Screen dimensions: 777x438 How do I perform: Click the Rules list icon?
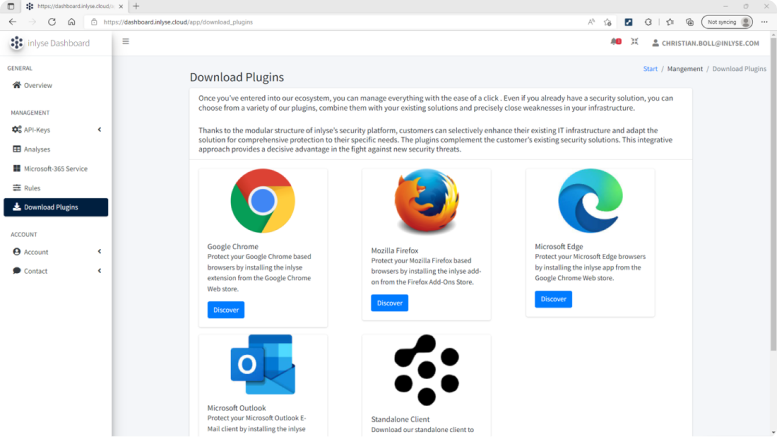click(x=17, y=188)
